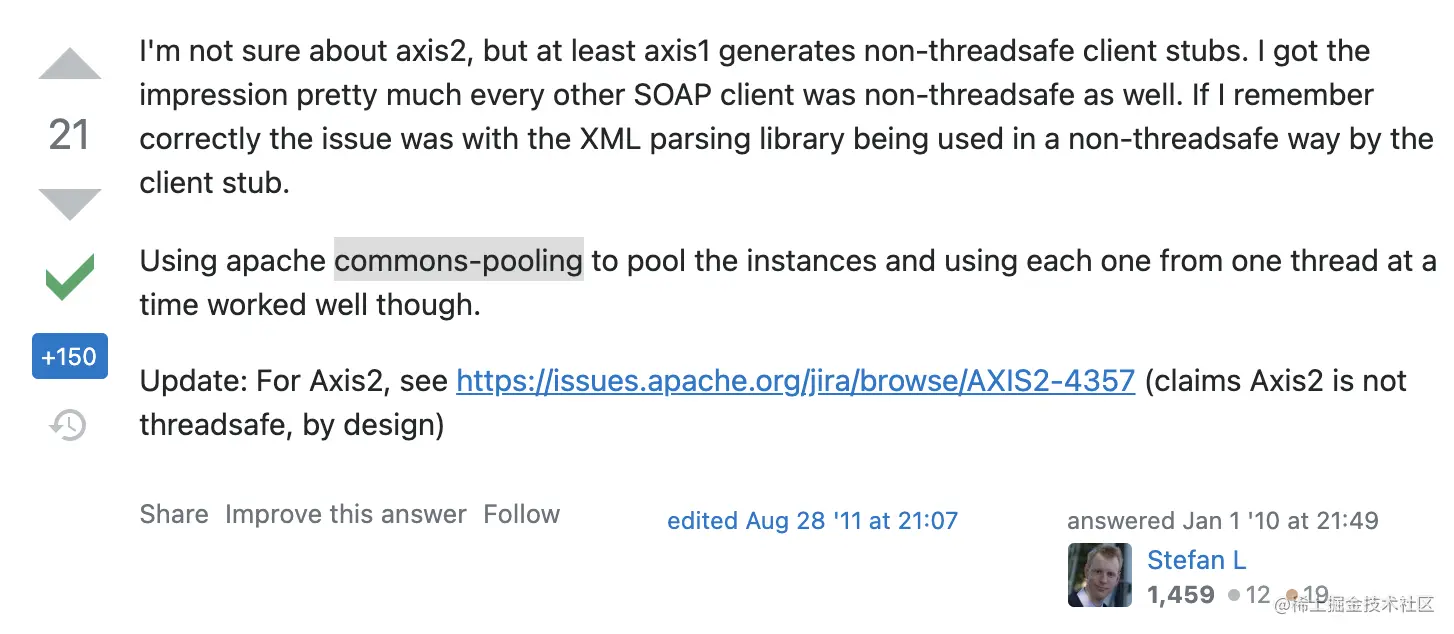This screenshot has height=634, width=1454.
Task: Open Stefan L's user profile name
Action: pyautogui.click(x=1196, y=560)
